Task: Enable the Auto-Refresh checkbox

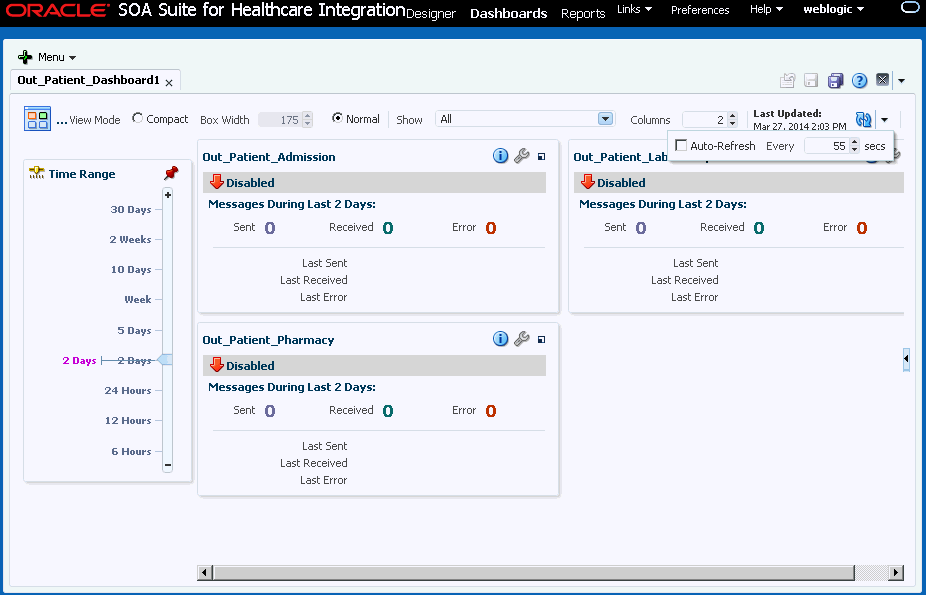Action: [681, 145]
